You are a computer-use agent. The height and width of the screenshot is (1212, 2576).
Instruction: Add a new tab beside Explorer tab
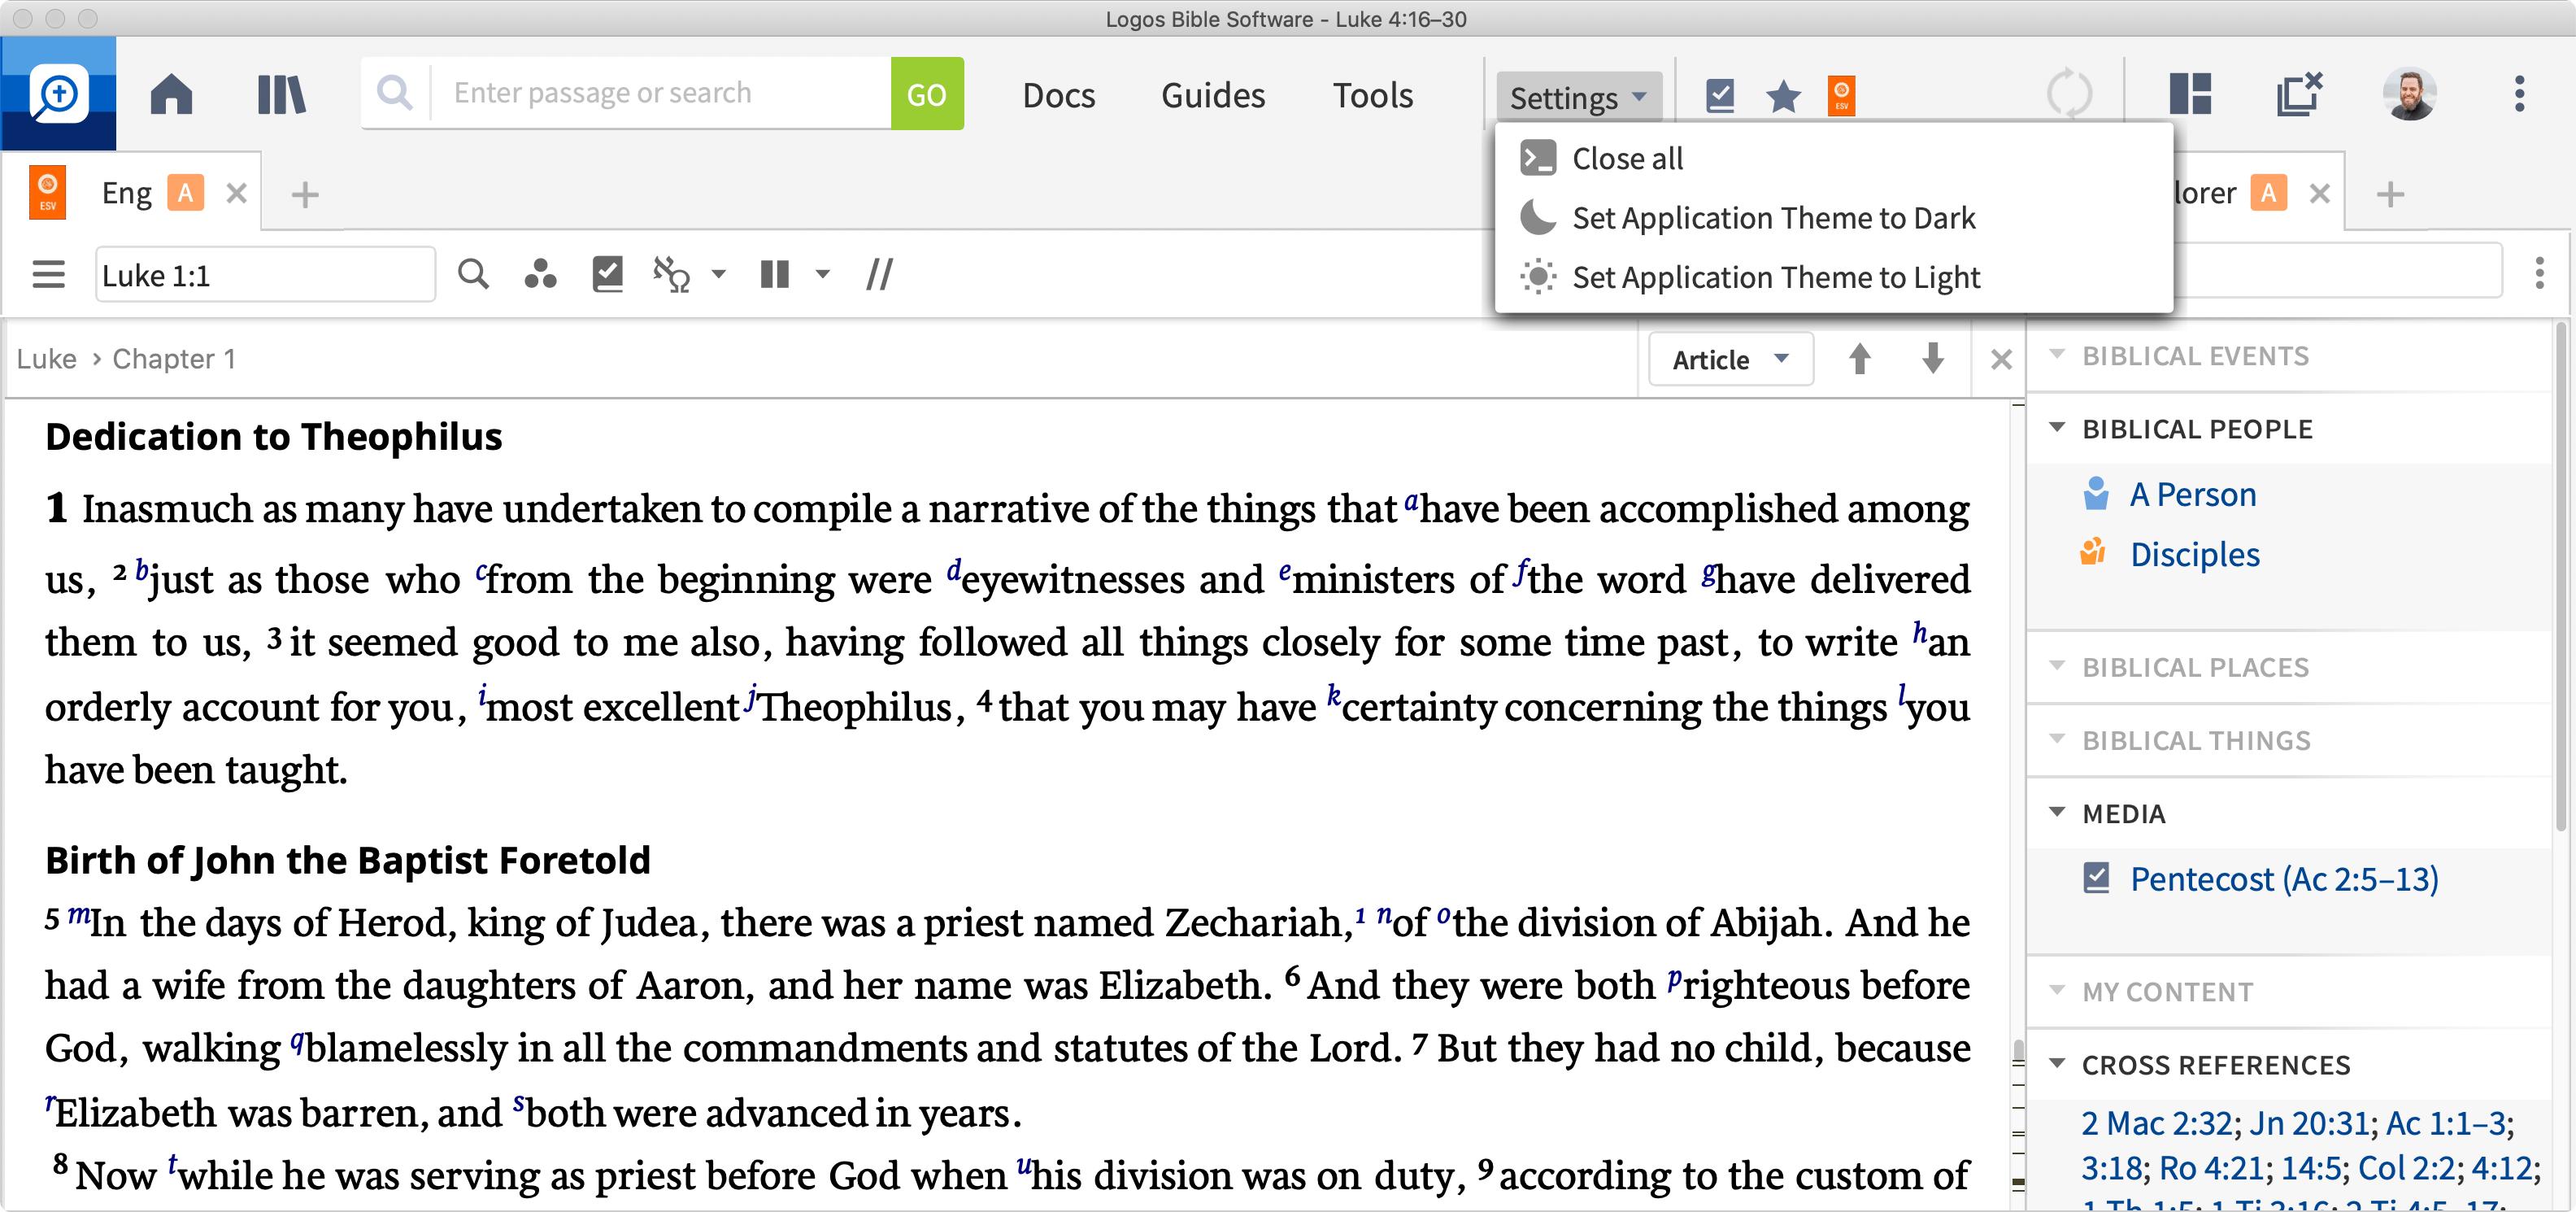[2390, 194]
